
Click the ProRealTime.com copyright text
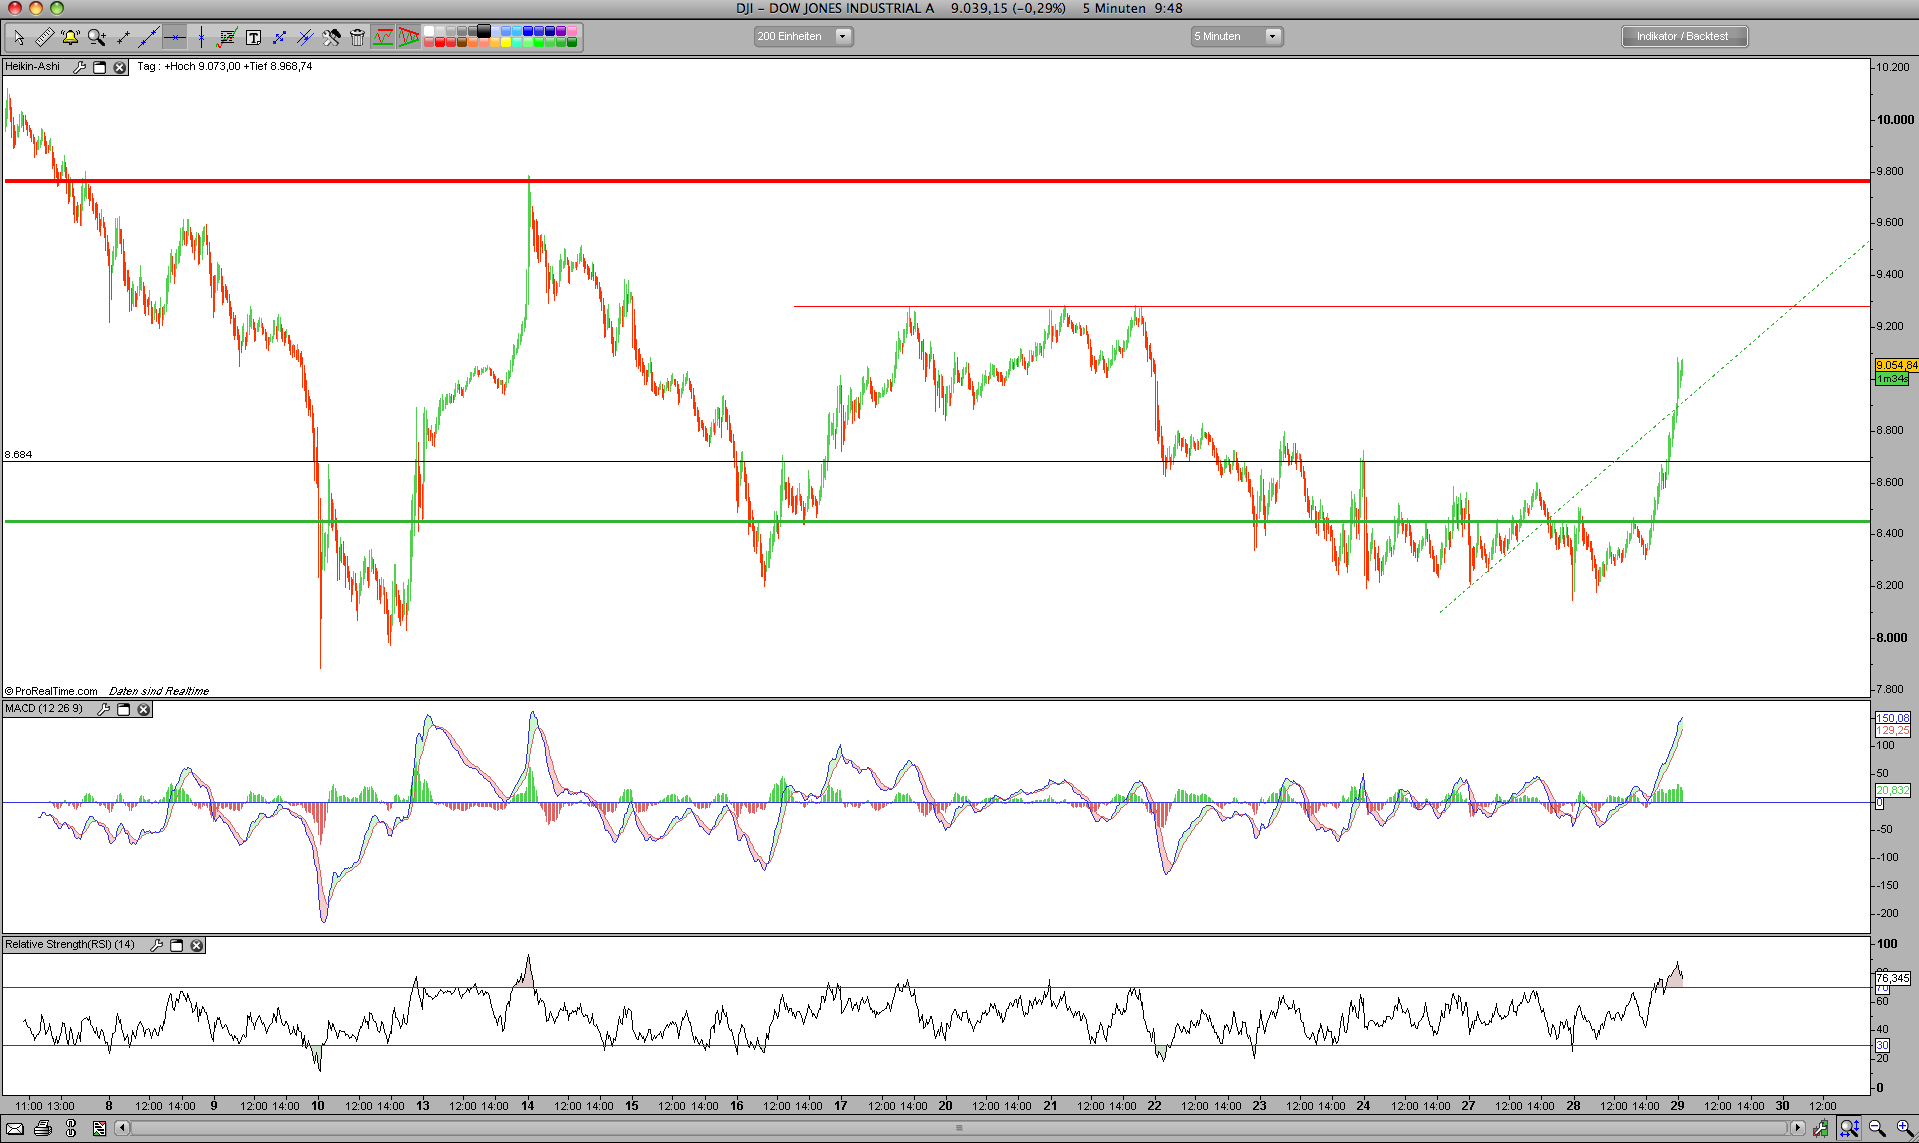[52, 691]
